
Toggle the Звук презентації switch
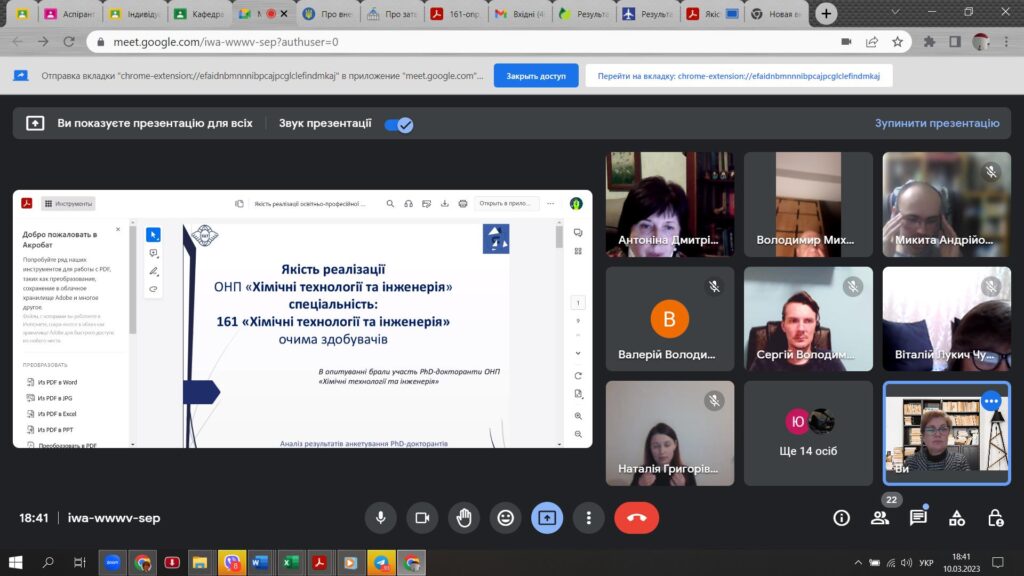399,124
